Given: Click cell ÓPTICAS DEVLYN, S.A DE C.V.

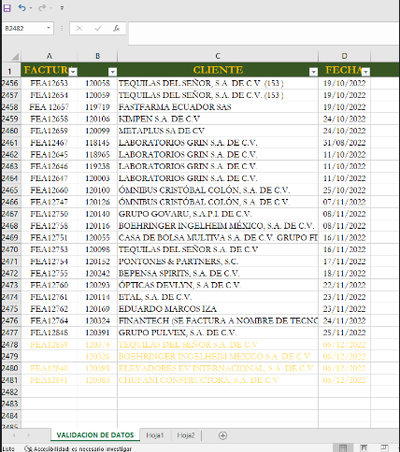Looking at the screenshot, I should (x=218, y=285).
